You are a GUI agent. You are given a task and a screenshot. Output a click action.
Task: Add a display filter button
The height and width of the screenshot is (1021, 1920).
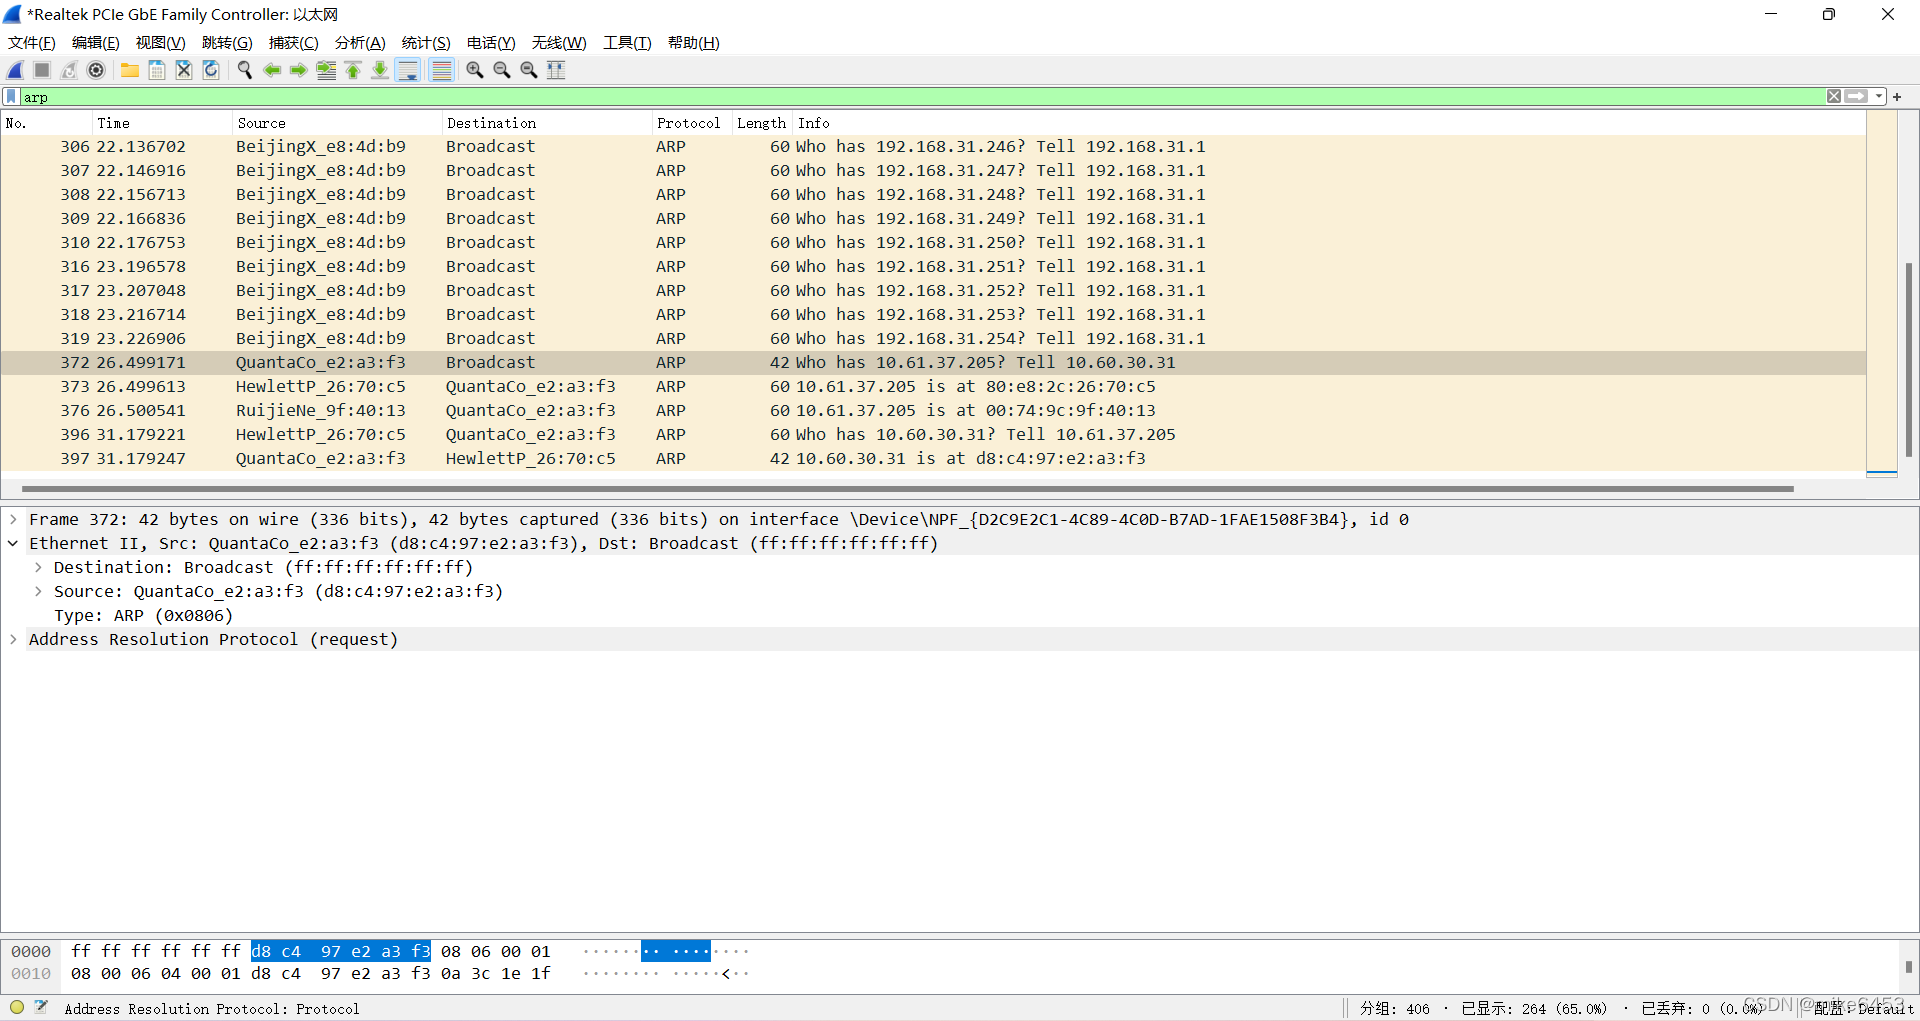coord(1897,97)
